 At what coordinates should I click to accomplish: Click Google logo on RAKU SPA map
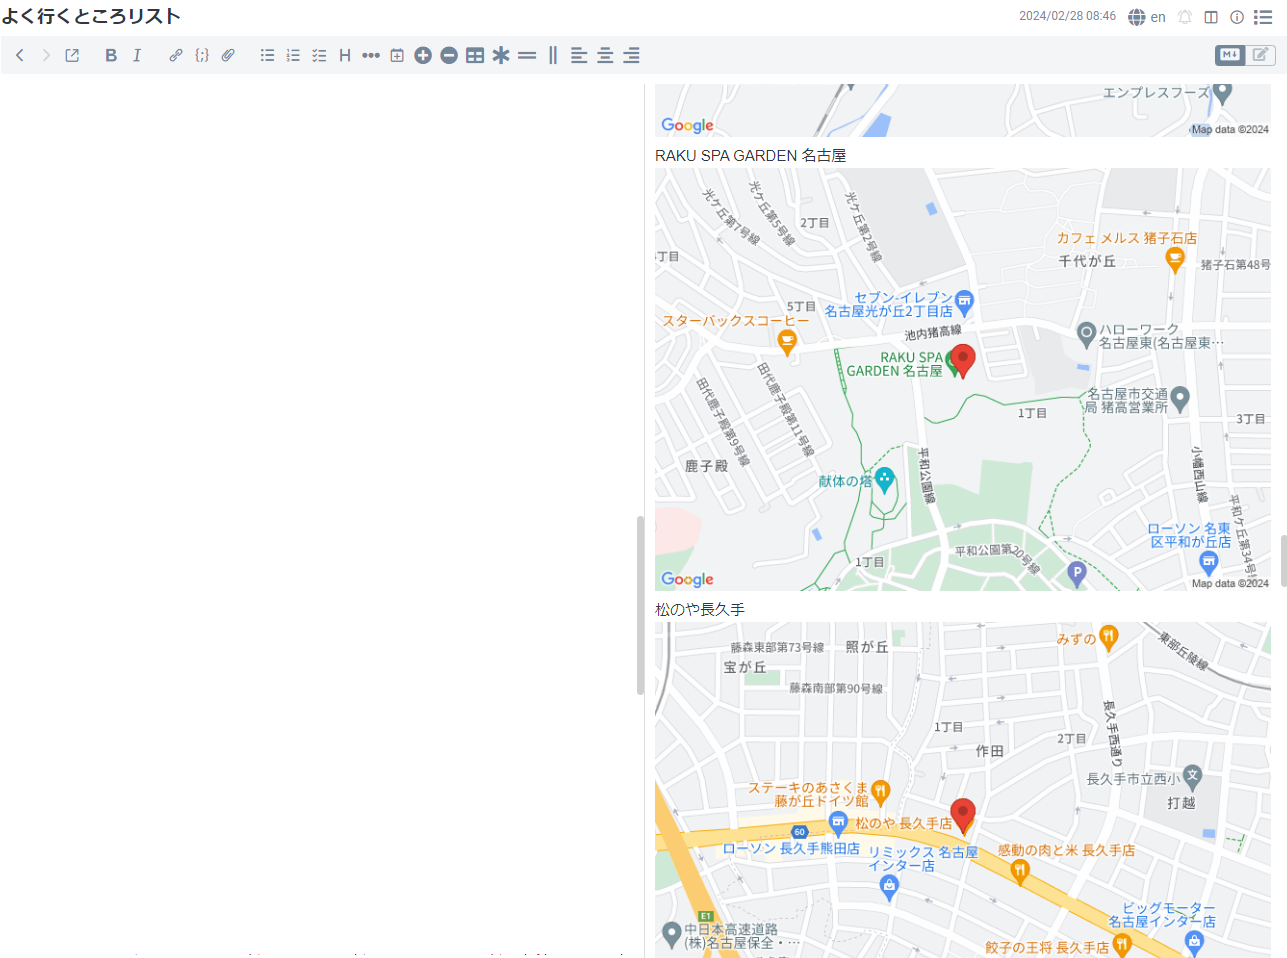[x=687, y=579]
